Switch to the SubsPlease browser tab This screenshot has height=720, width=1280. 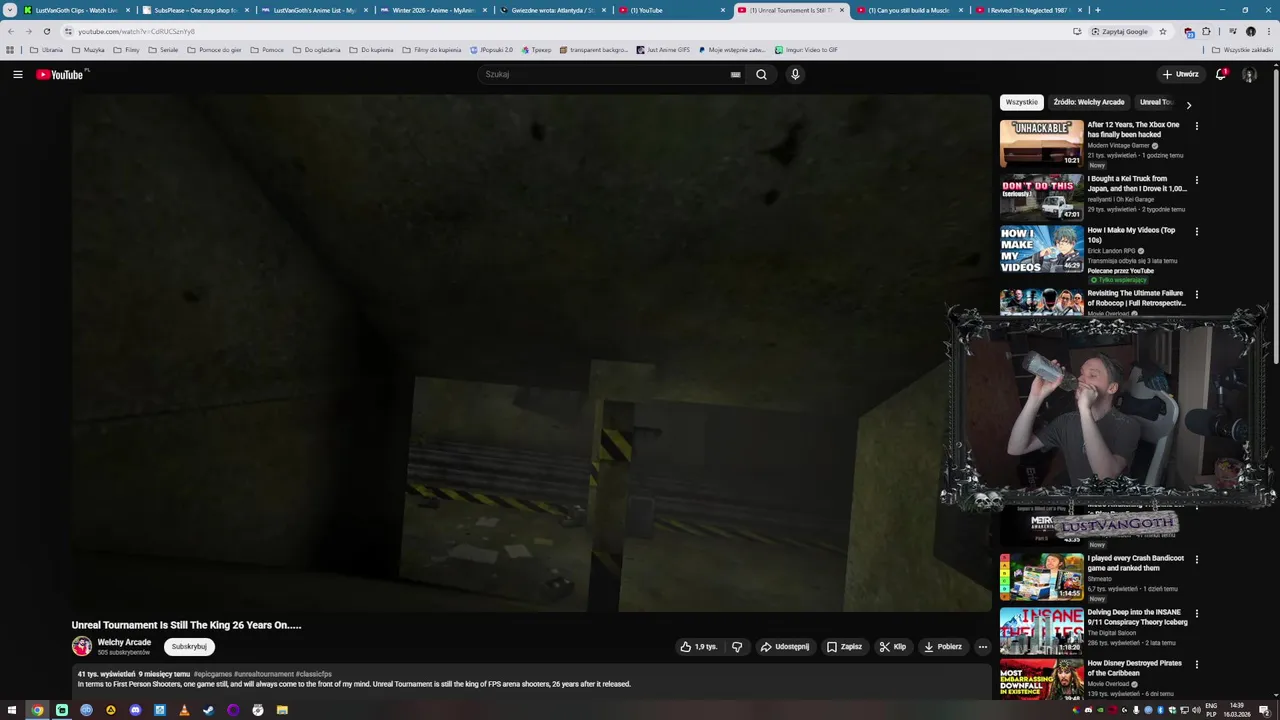[195, 10]
